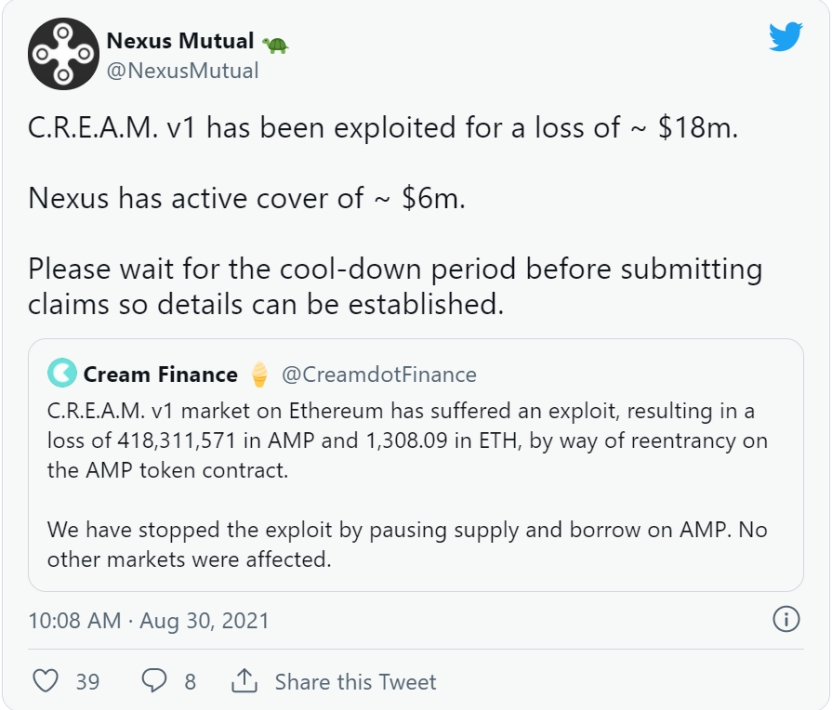Click the share arrow icon
The height and width of the screenshot is (710, 832).
[x=244, y=682]
